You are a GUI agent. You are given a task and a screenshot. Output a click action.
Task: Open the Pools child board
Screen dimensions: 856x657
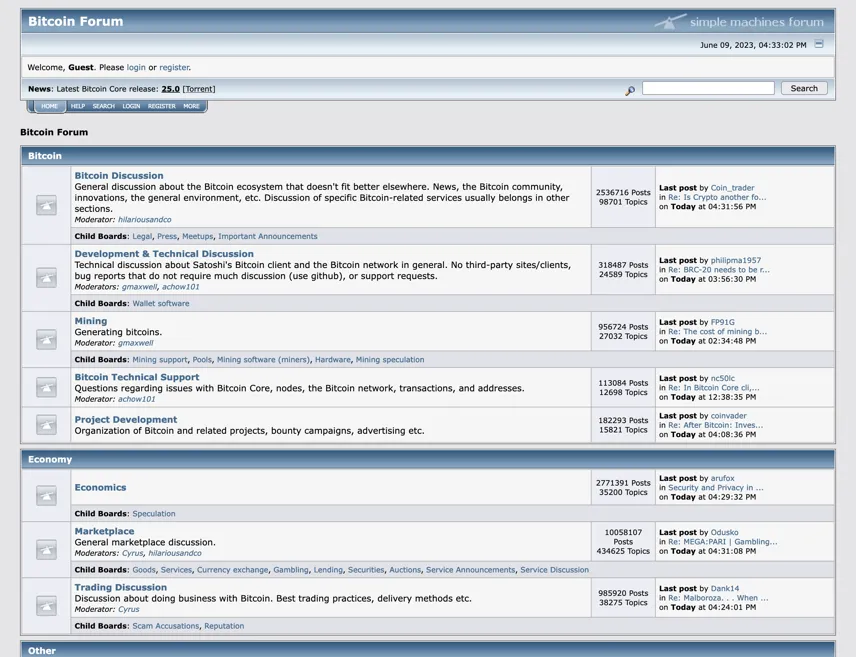pos(202,359)
